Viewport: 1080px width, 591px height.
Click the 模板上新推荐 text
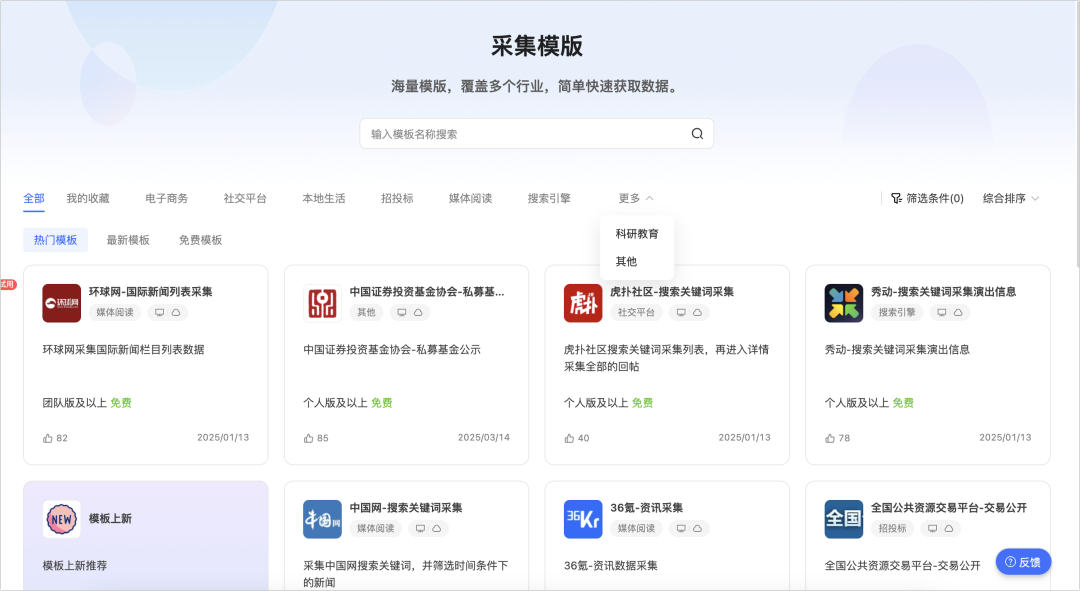74,566
